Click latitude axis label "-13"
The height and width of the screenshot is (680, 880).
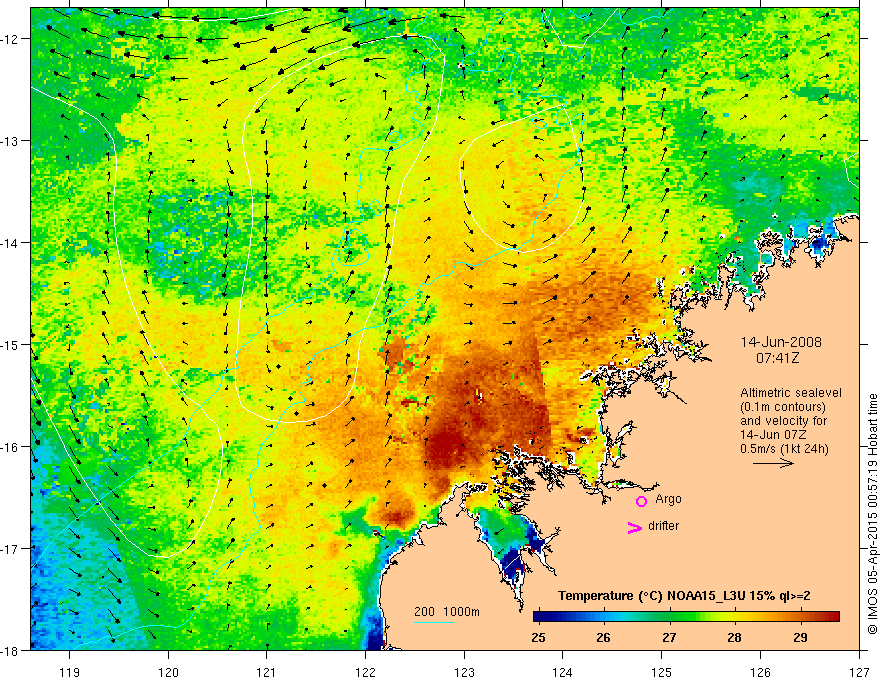pyautogui.click(x=11, y=141)
